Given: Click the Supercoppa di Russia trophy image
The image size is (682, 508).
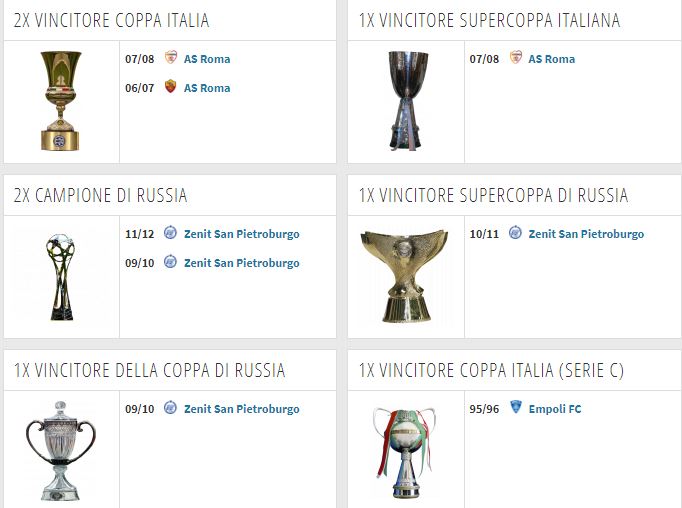Looking at the screenshot, I should coord(404,275).
